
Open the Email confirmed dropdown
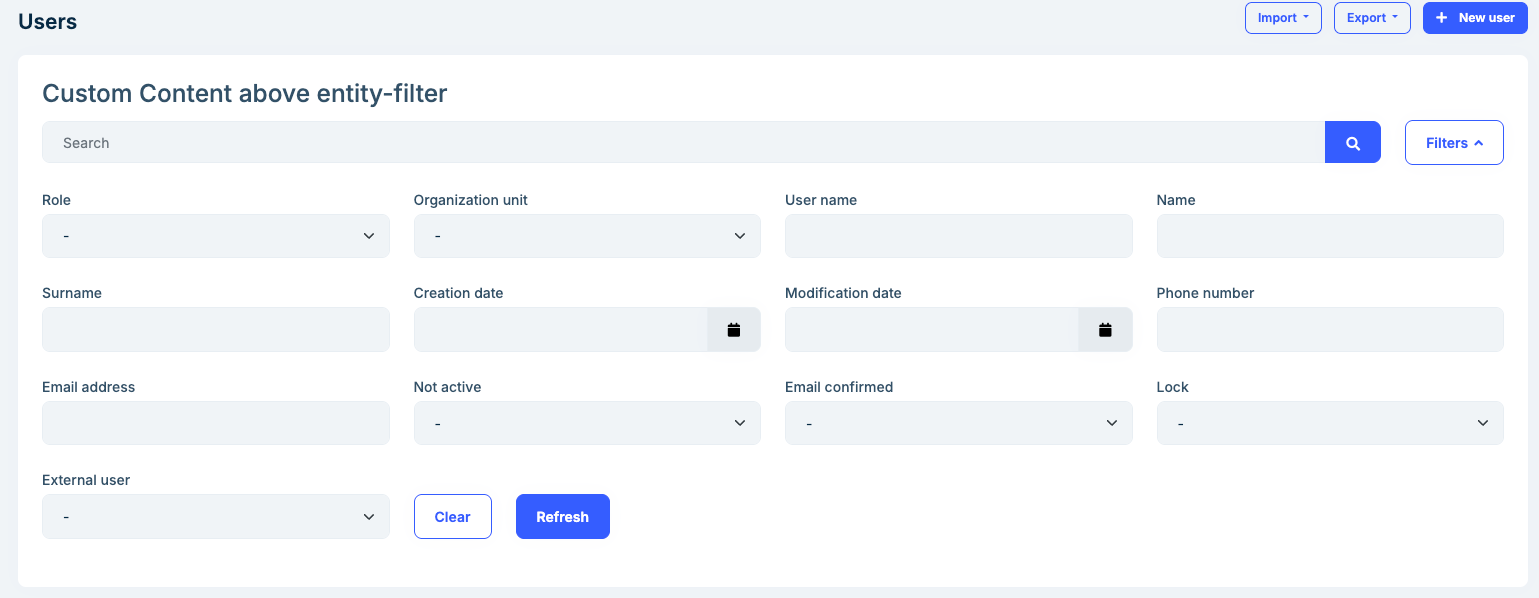[958, 422]
